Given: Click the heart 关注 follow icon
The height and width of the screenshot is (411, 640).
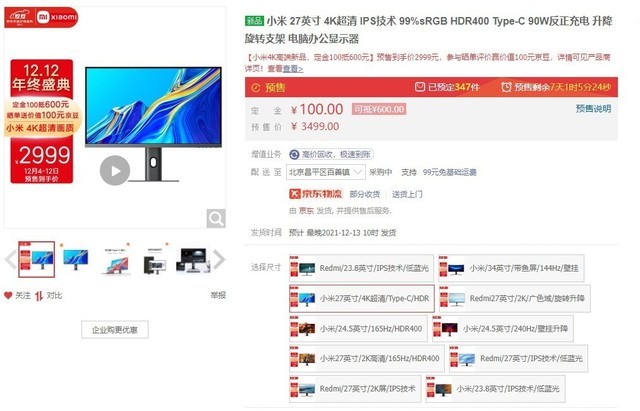Looking at the screenshot, I should [x=8, y=295].
